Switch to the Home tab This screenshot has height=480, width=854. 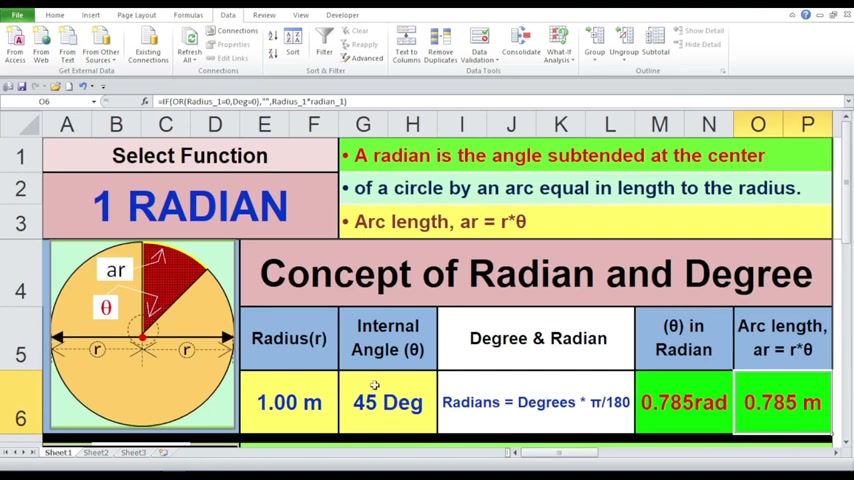[54, 15]
